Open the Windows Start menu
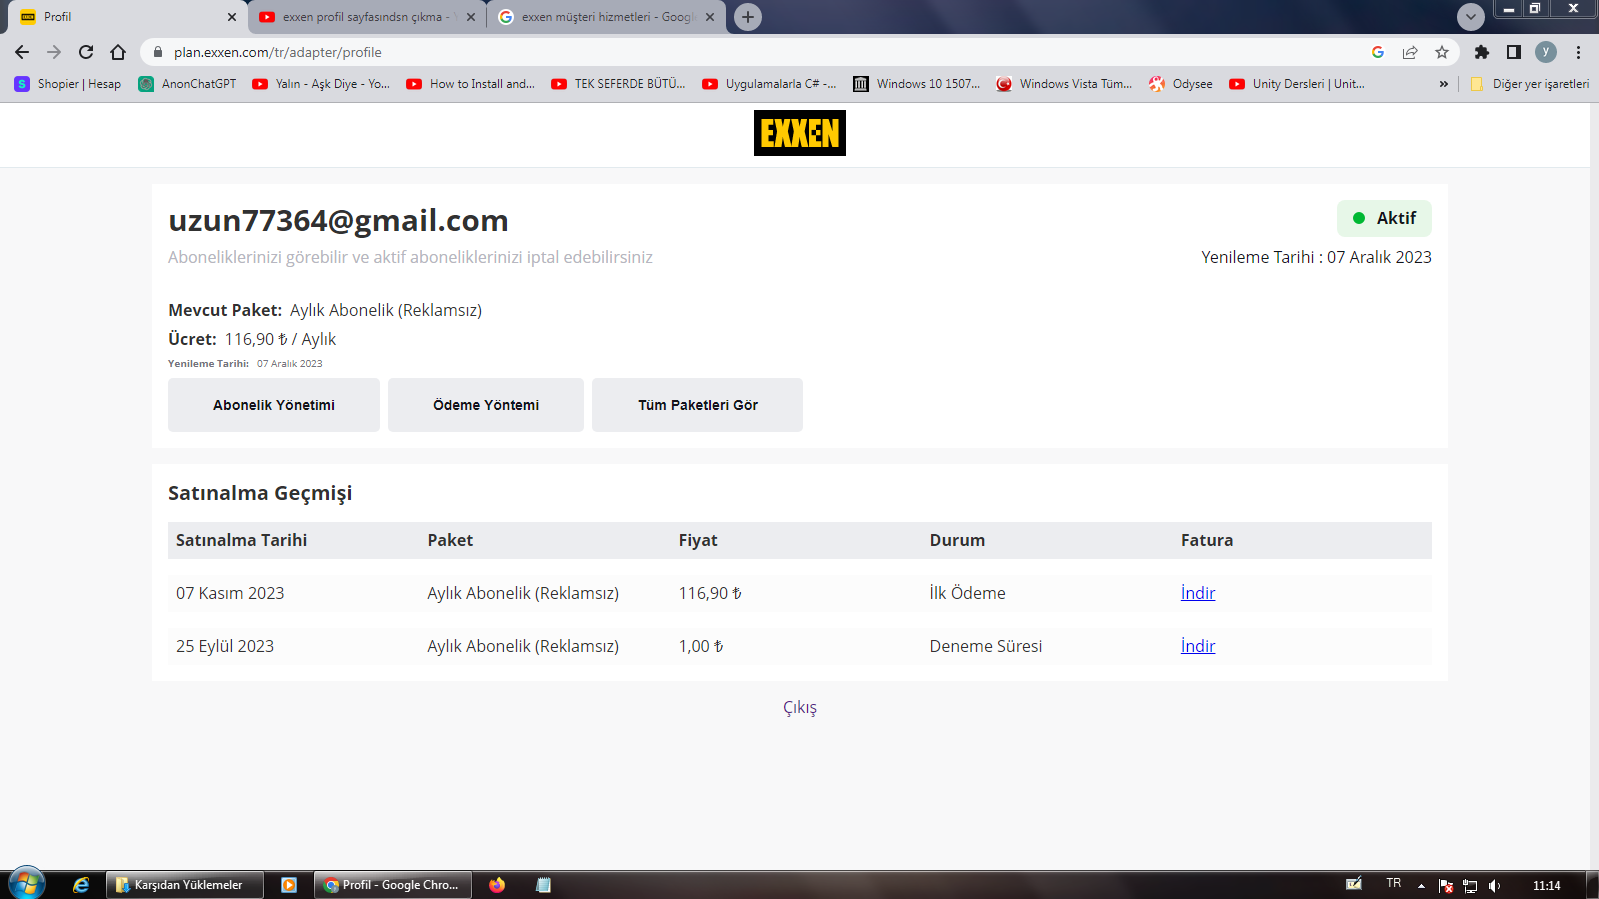The height and width of the screenshot is (899, 1599). click(x=26, y=884)
